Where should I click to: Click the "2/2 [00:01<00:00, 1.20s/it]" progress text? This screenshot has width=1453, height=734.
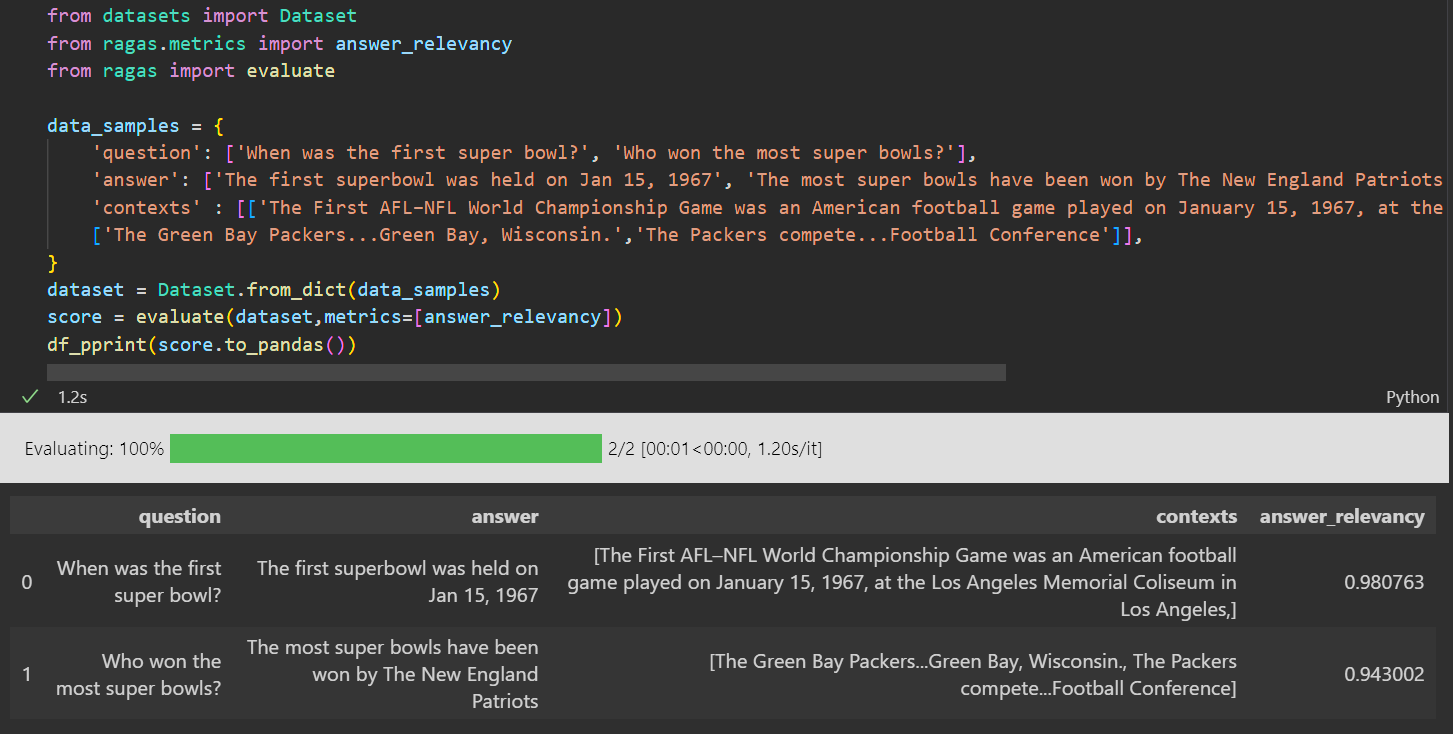point(714,449)
